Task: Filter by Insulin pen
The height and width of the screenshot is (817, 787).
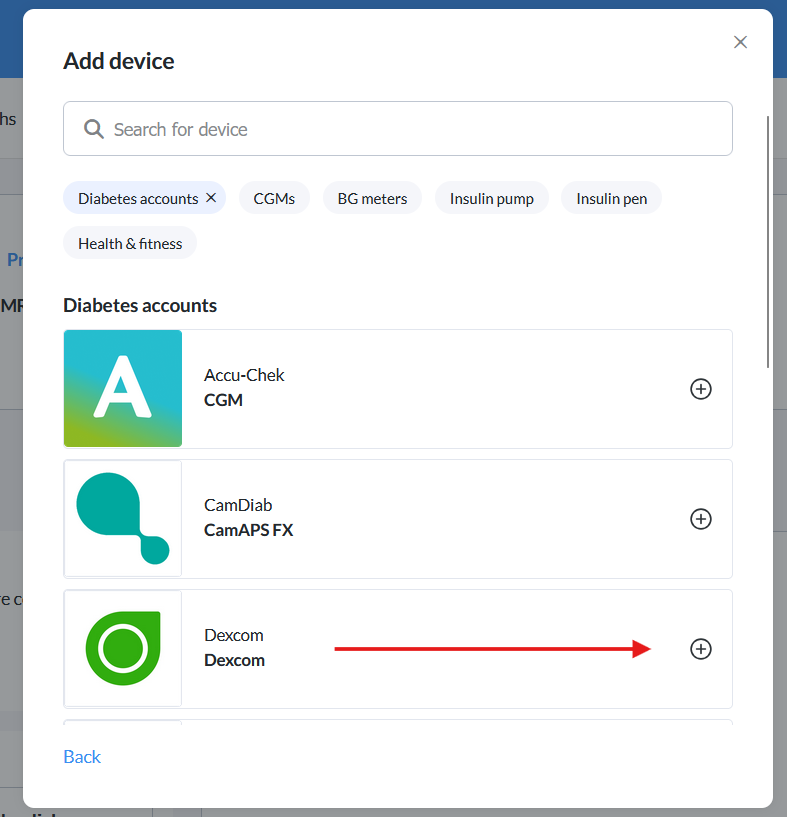Action: coord(611,198)
